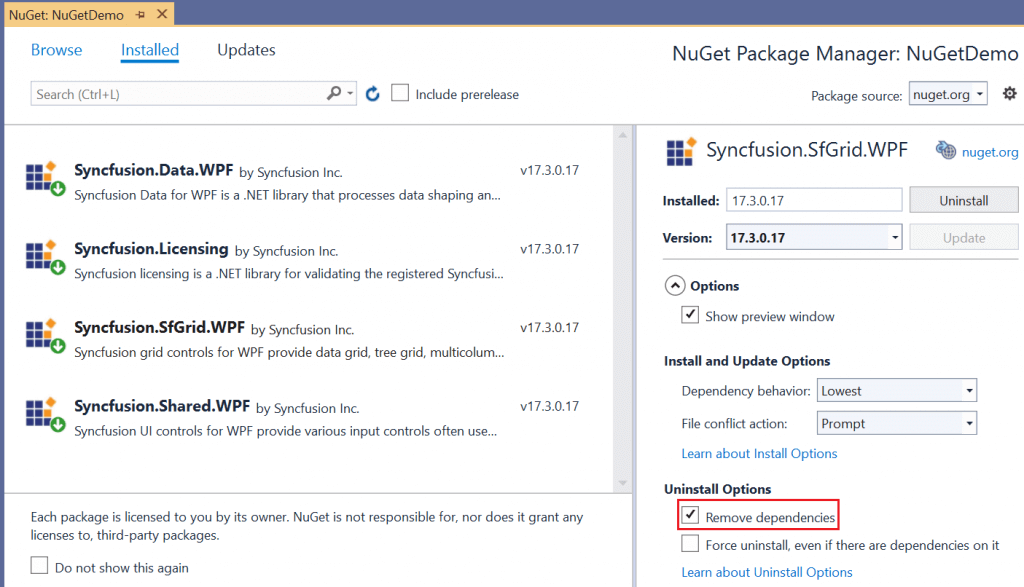Click the Uninstall button
Image resolution: width=1024 pixels, height=587 pixels.
963,201
